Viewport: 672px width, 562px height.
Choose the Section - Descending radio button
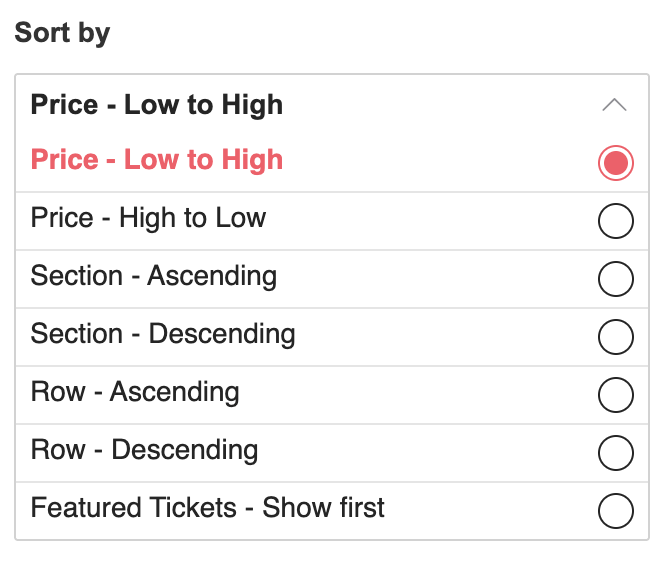(615, 337)
